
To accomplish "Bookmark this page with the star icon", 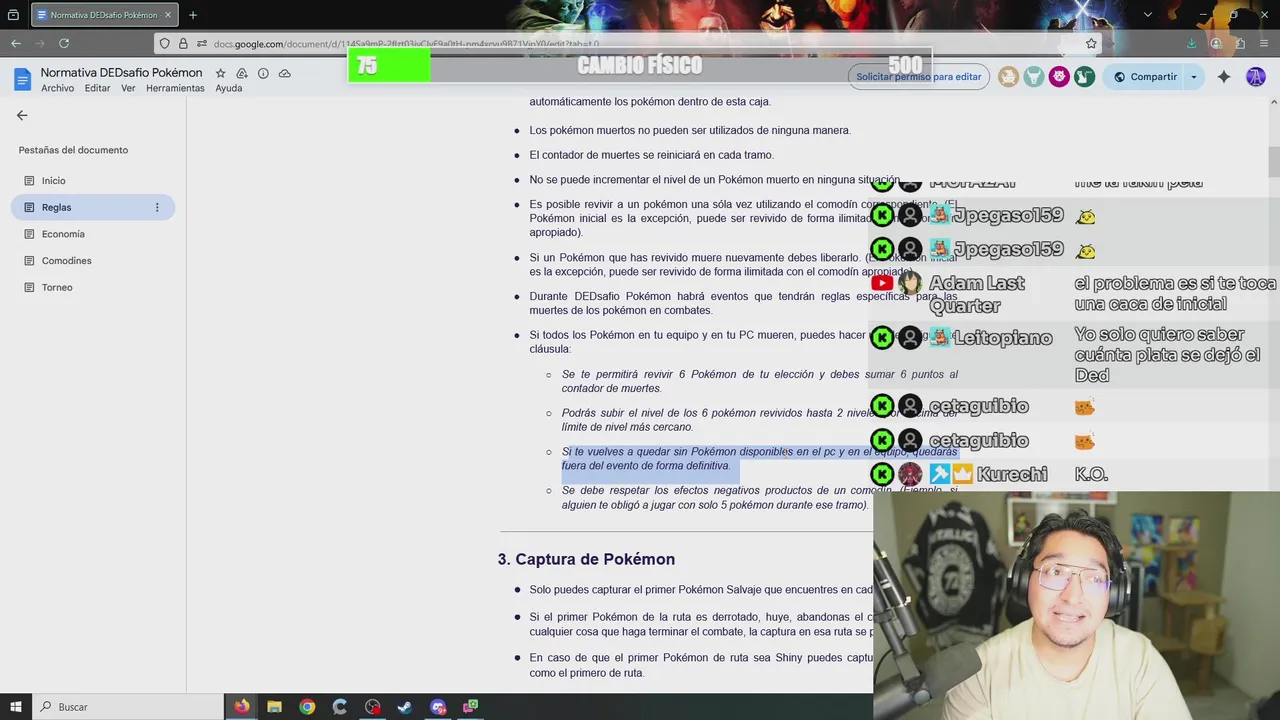I will 1091,43.
